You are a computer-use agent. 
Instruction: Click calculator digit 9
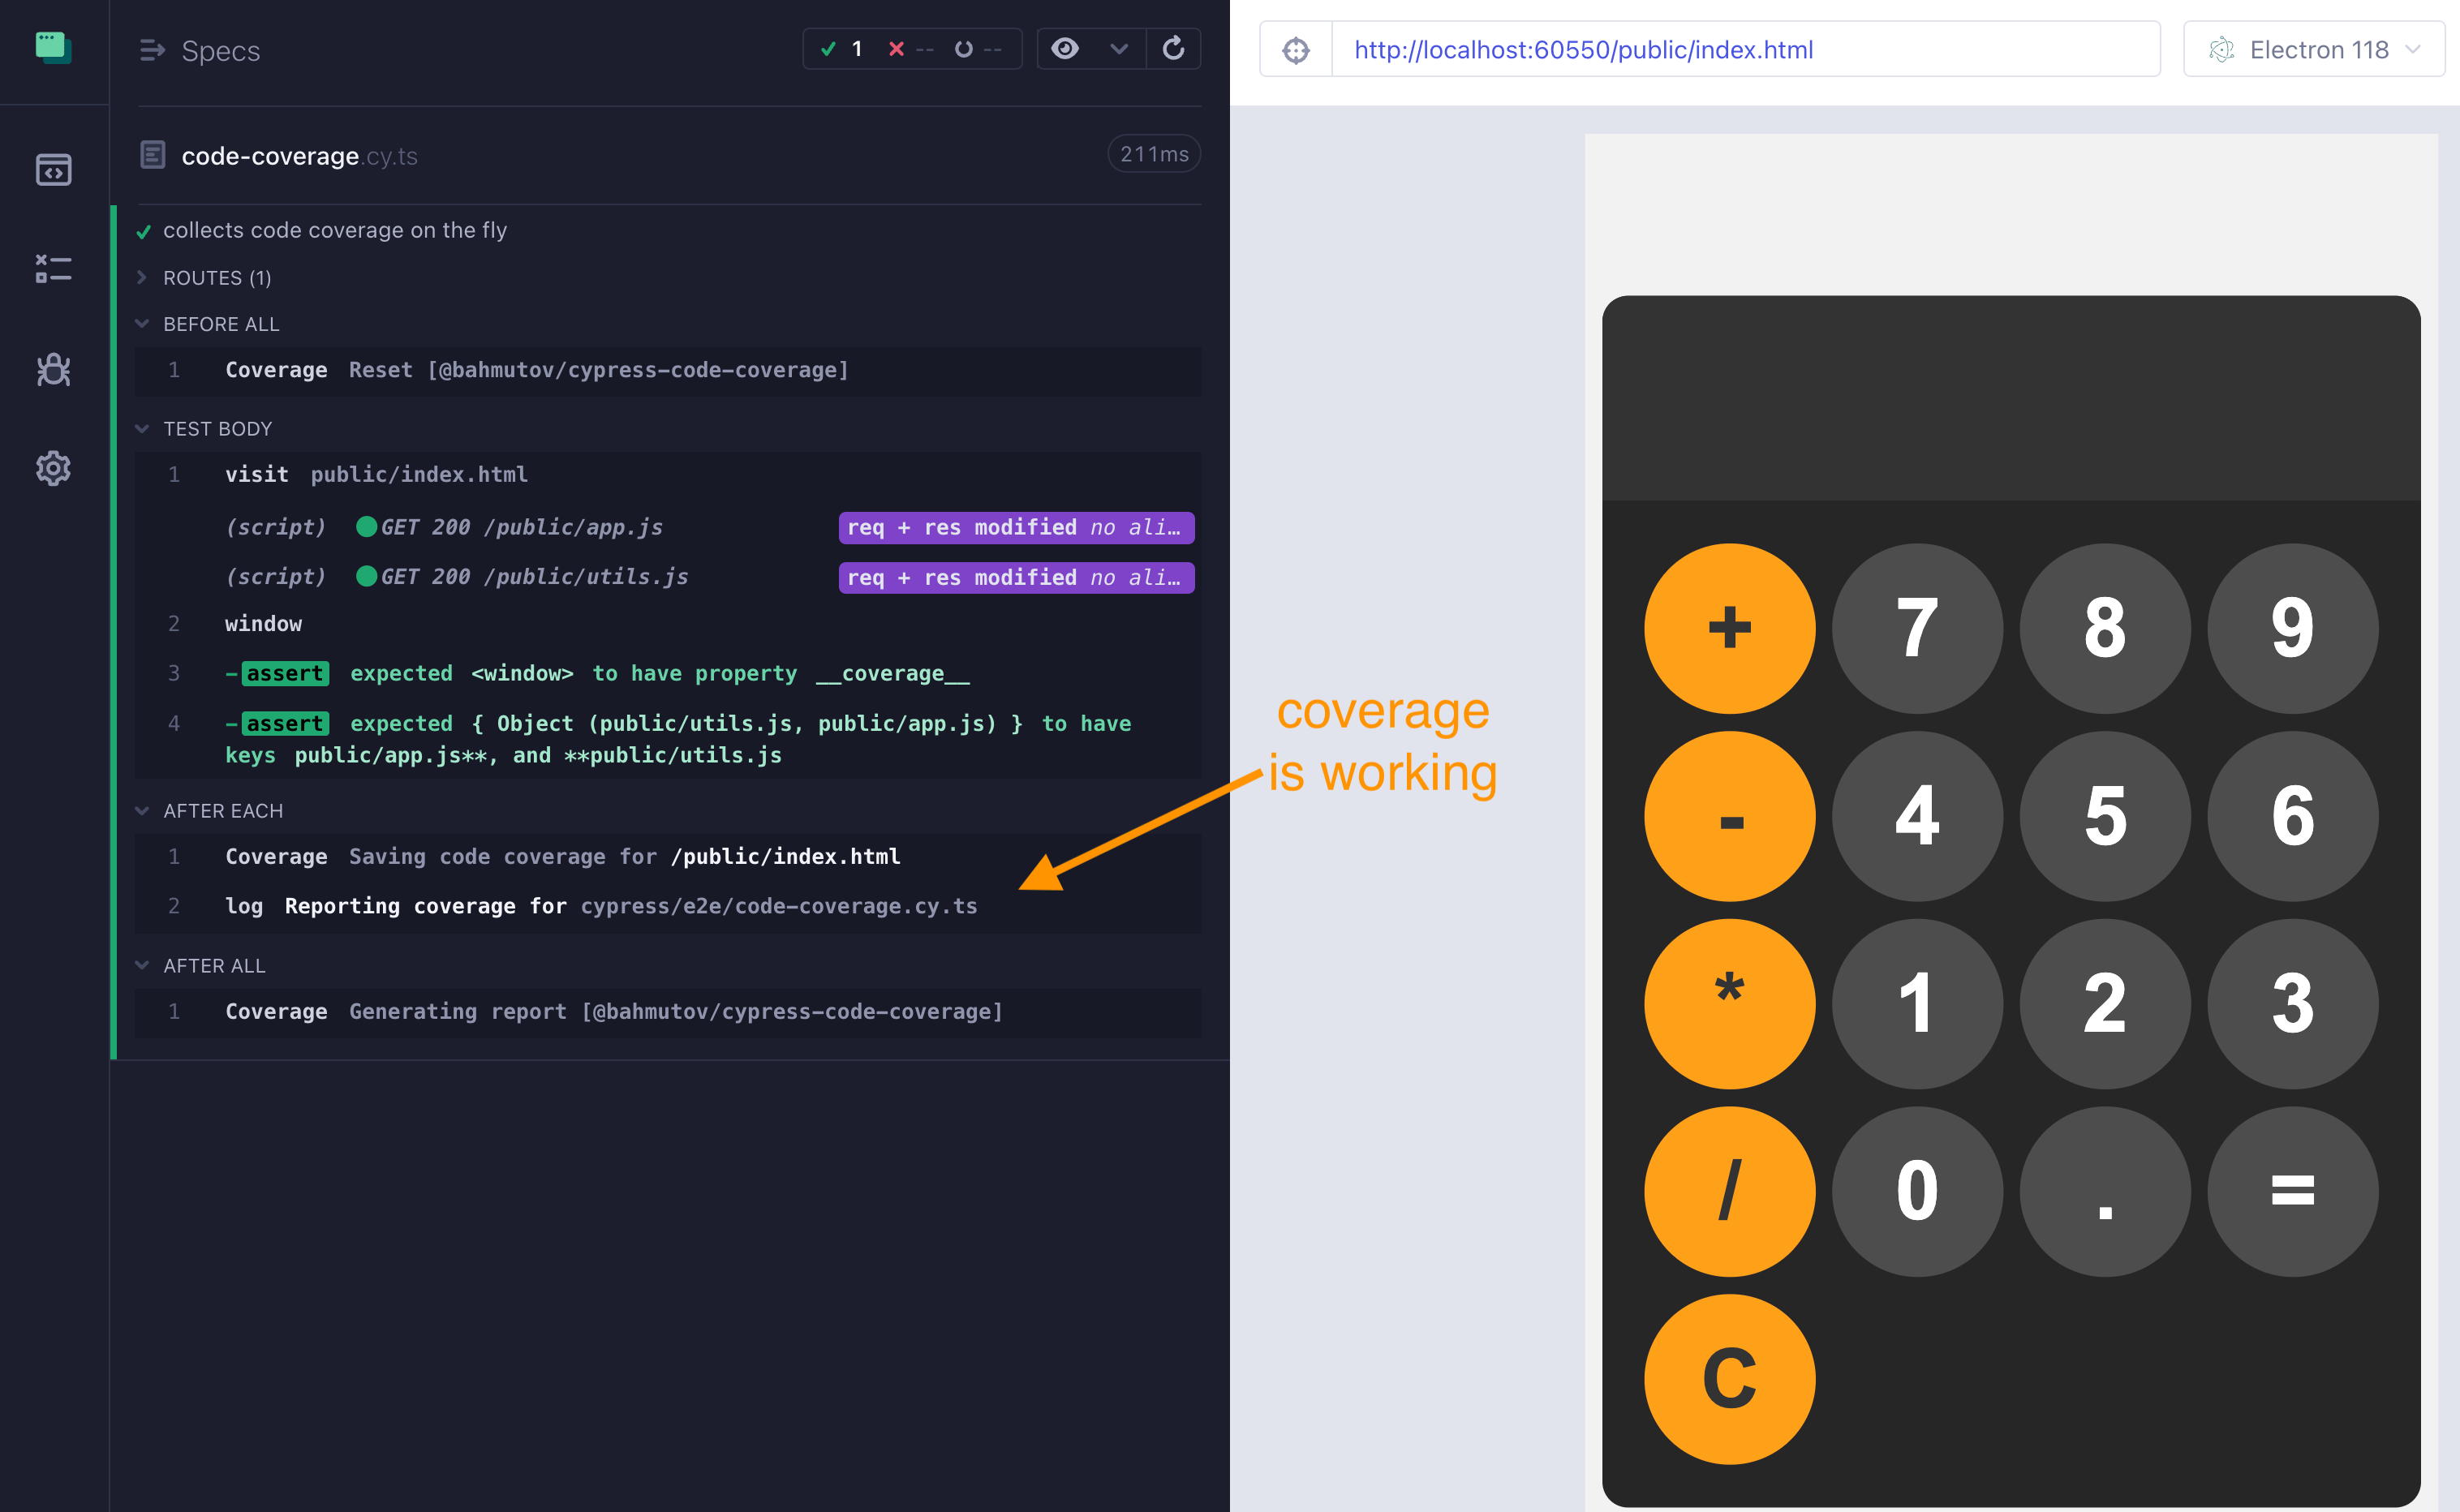point(2292,628)
